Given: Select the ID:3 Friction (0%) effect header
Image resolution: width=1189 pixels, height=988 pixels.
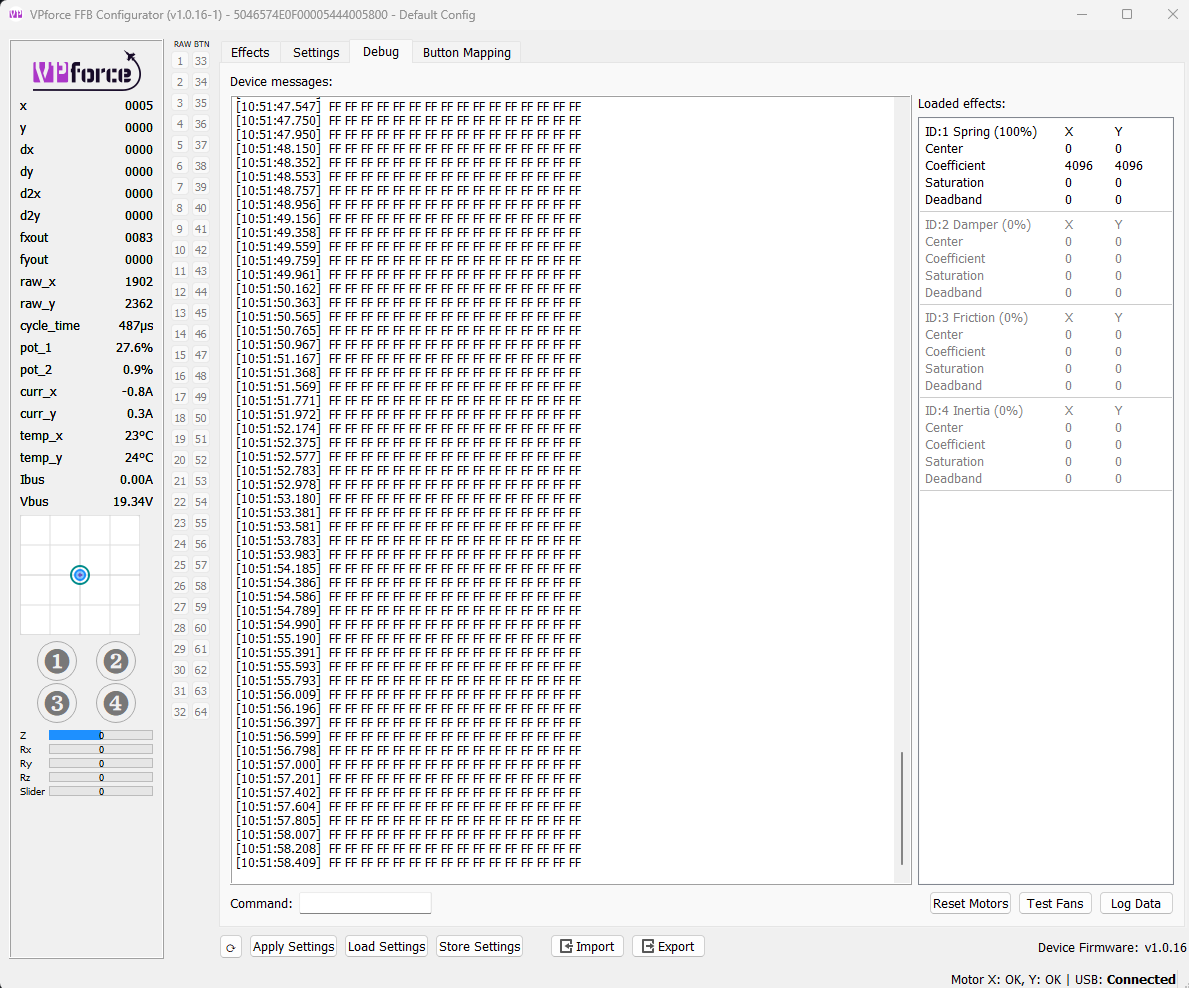Looking at the screenshot, I should coord(976,318).
